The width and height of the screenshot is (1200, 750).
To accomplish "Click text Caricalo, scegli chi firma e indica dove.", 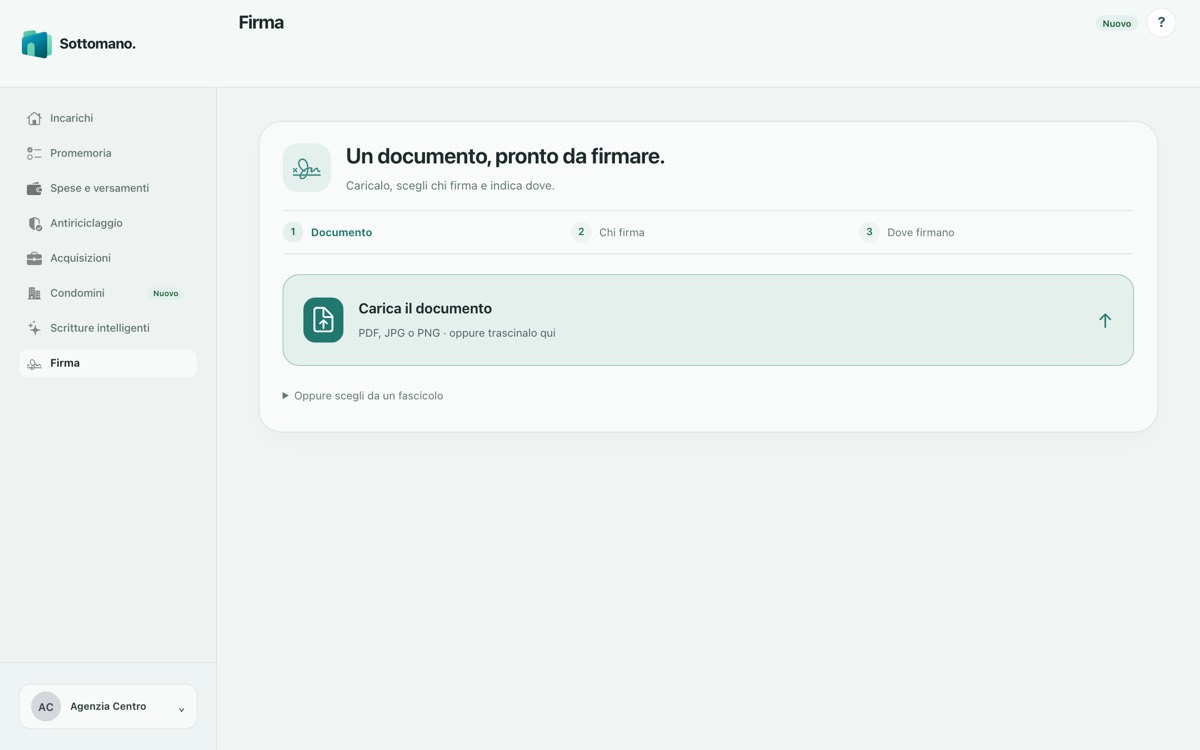I will [450, 186].
